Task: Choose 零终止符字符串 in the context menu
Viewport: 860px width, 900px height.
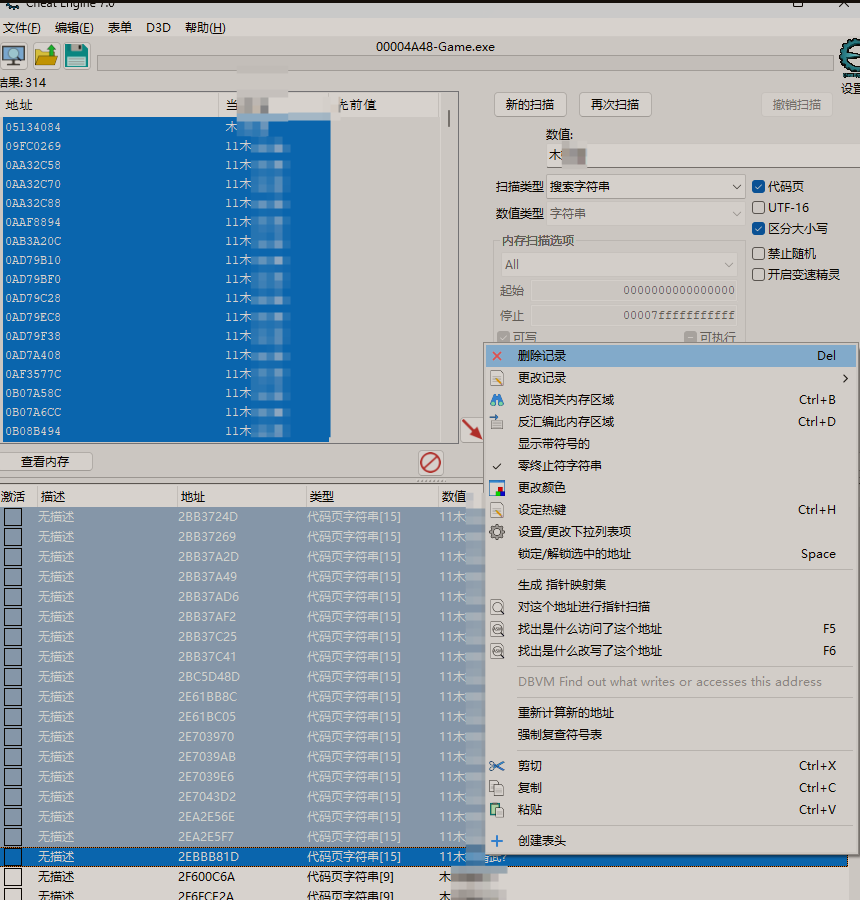Action: [671, 465]
